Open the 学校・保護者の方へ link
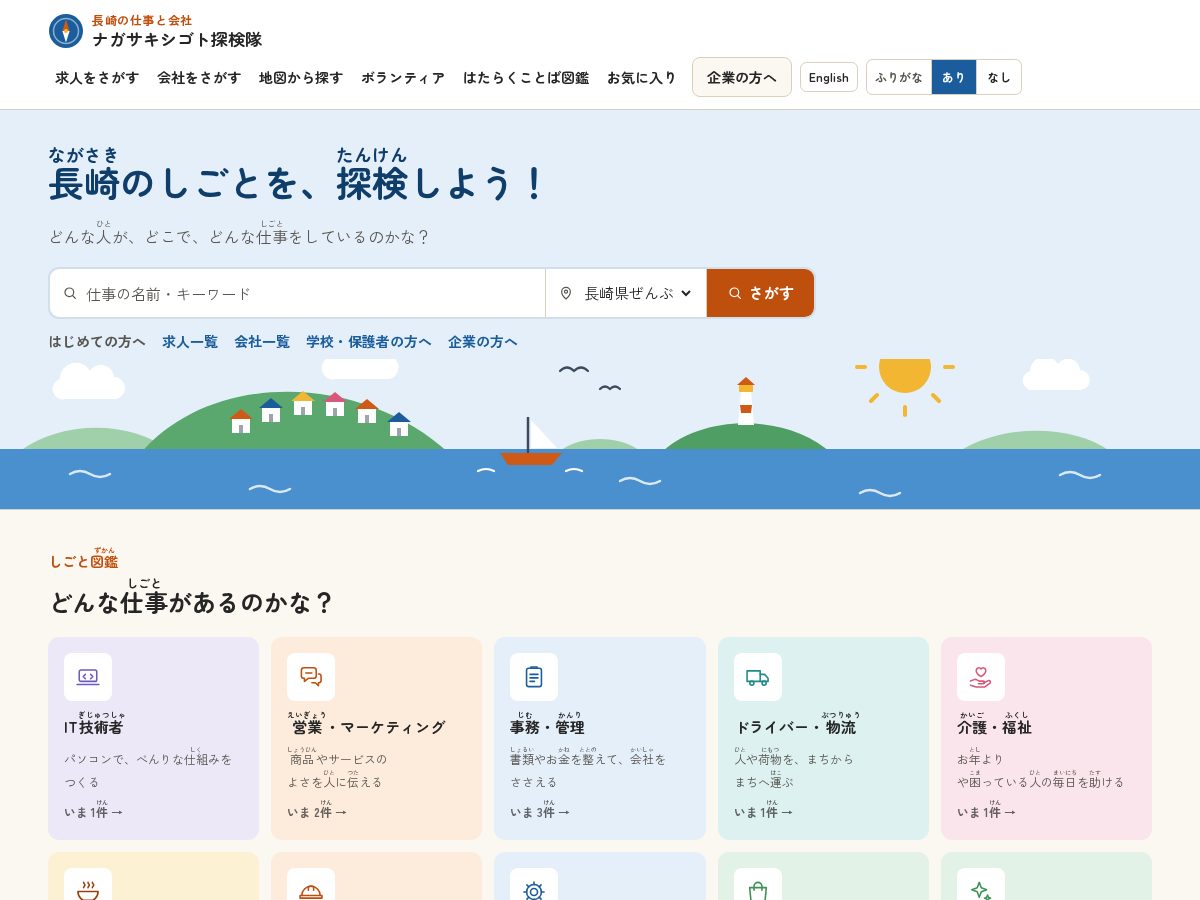This screenshot has width=1200, height=900. [369, 341]
